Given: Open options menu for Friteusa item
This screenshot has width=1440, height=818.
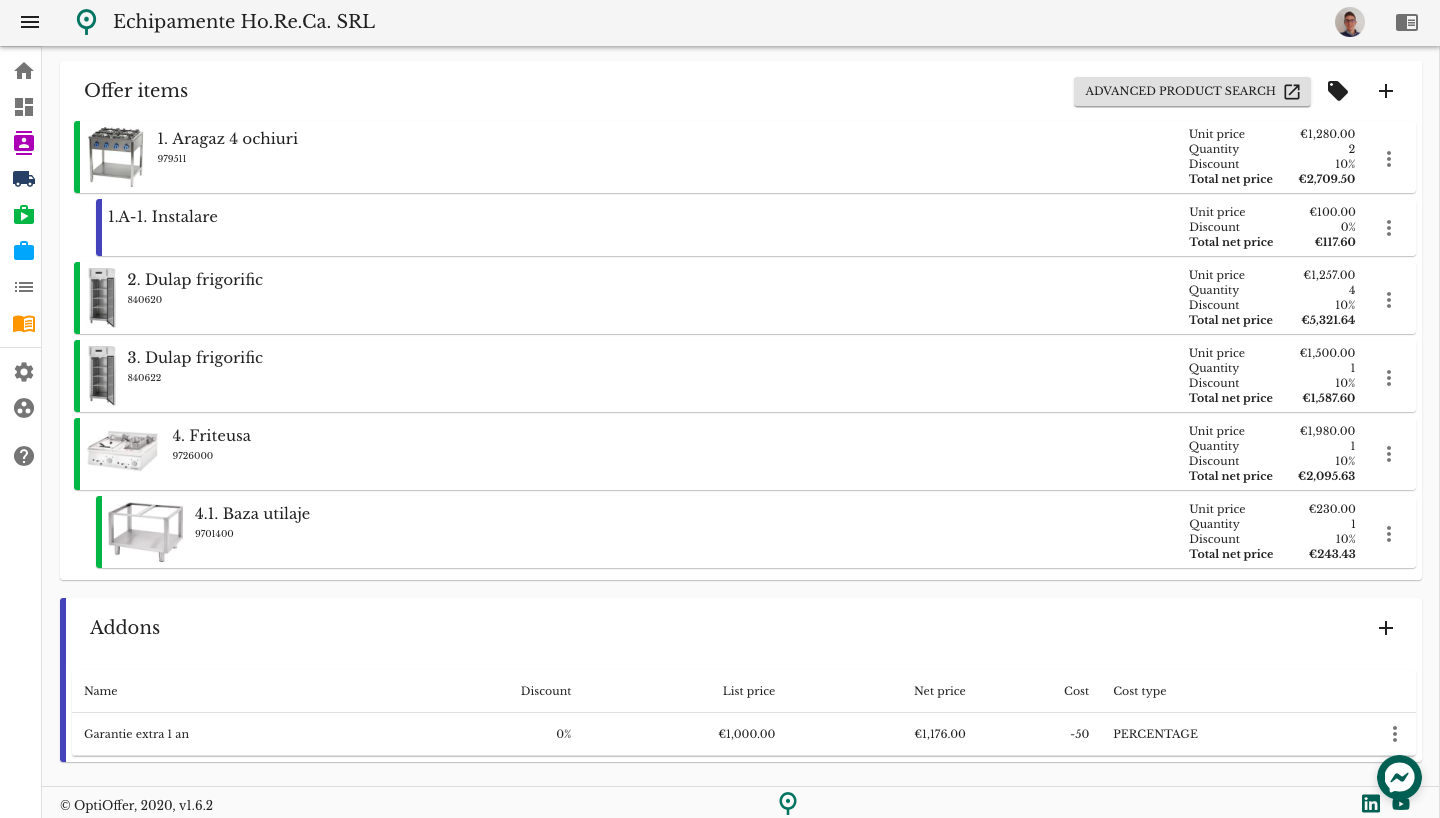Looking at the screenshot, I should (x=1389, y=454).
